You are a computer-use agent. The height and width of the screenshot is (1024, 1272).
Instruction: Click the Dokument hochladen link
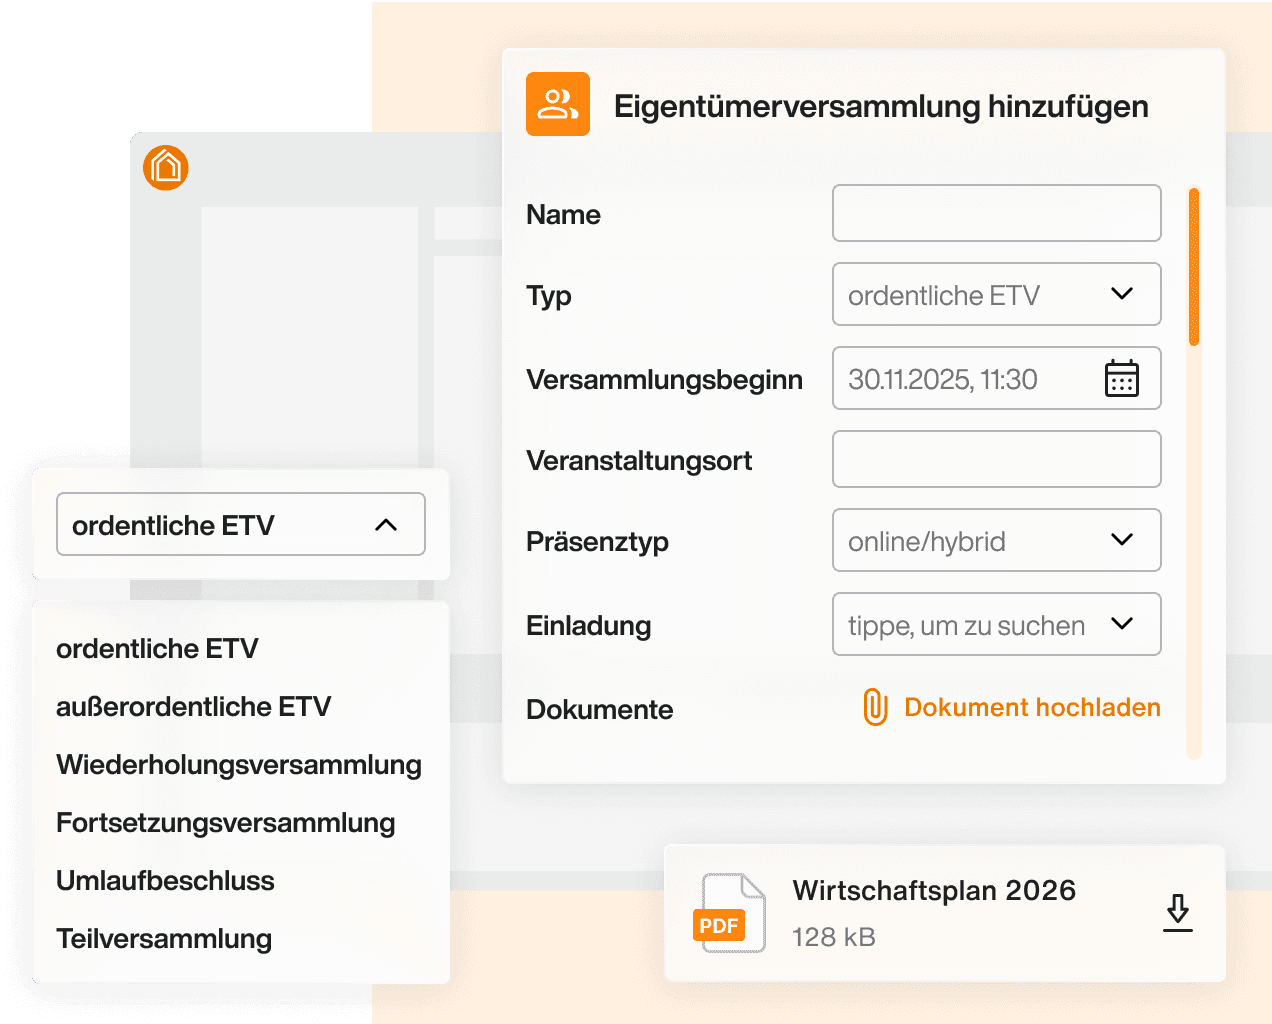click(1031, 707)
